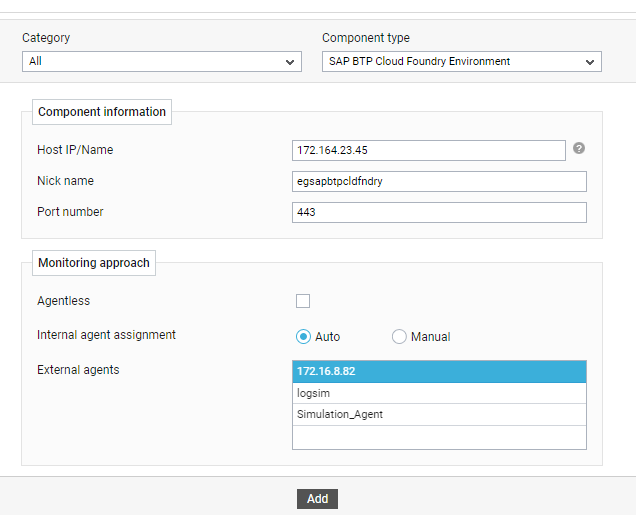Click the Auto label text
The image size is (636, 515).
[327, 337]
